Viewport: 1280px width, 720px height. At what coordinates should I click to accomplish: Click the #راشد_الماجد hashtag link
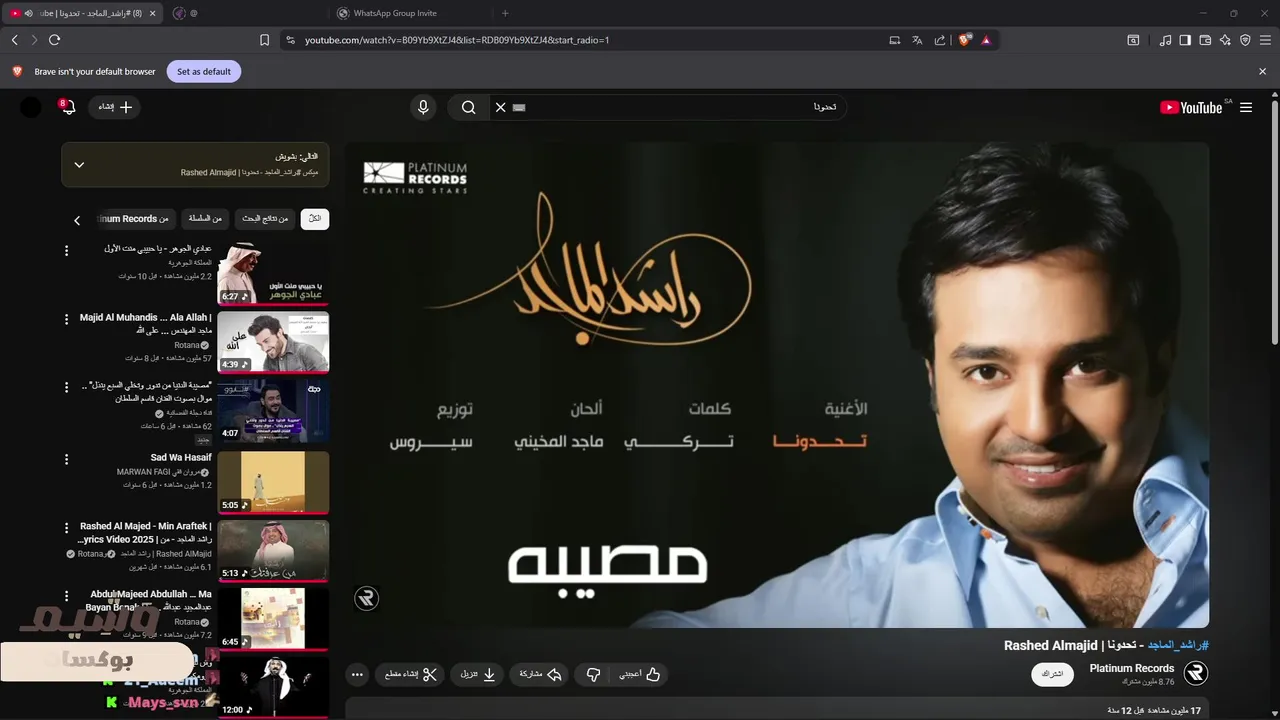tap(1177, 645)
